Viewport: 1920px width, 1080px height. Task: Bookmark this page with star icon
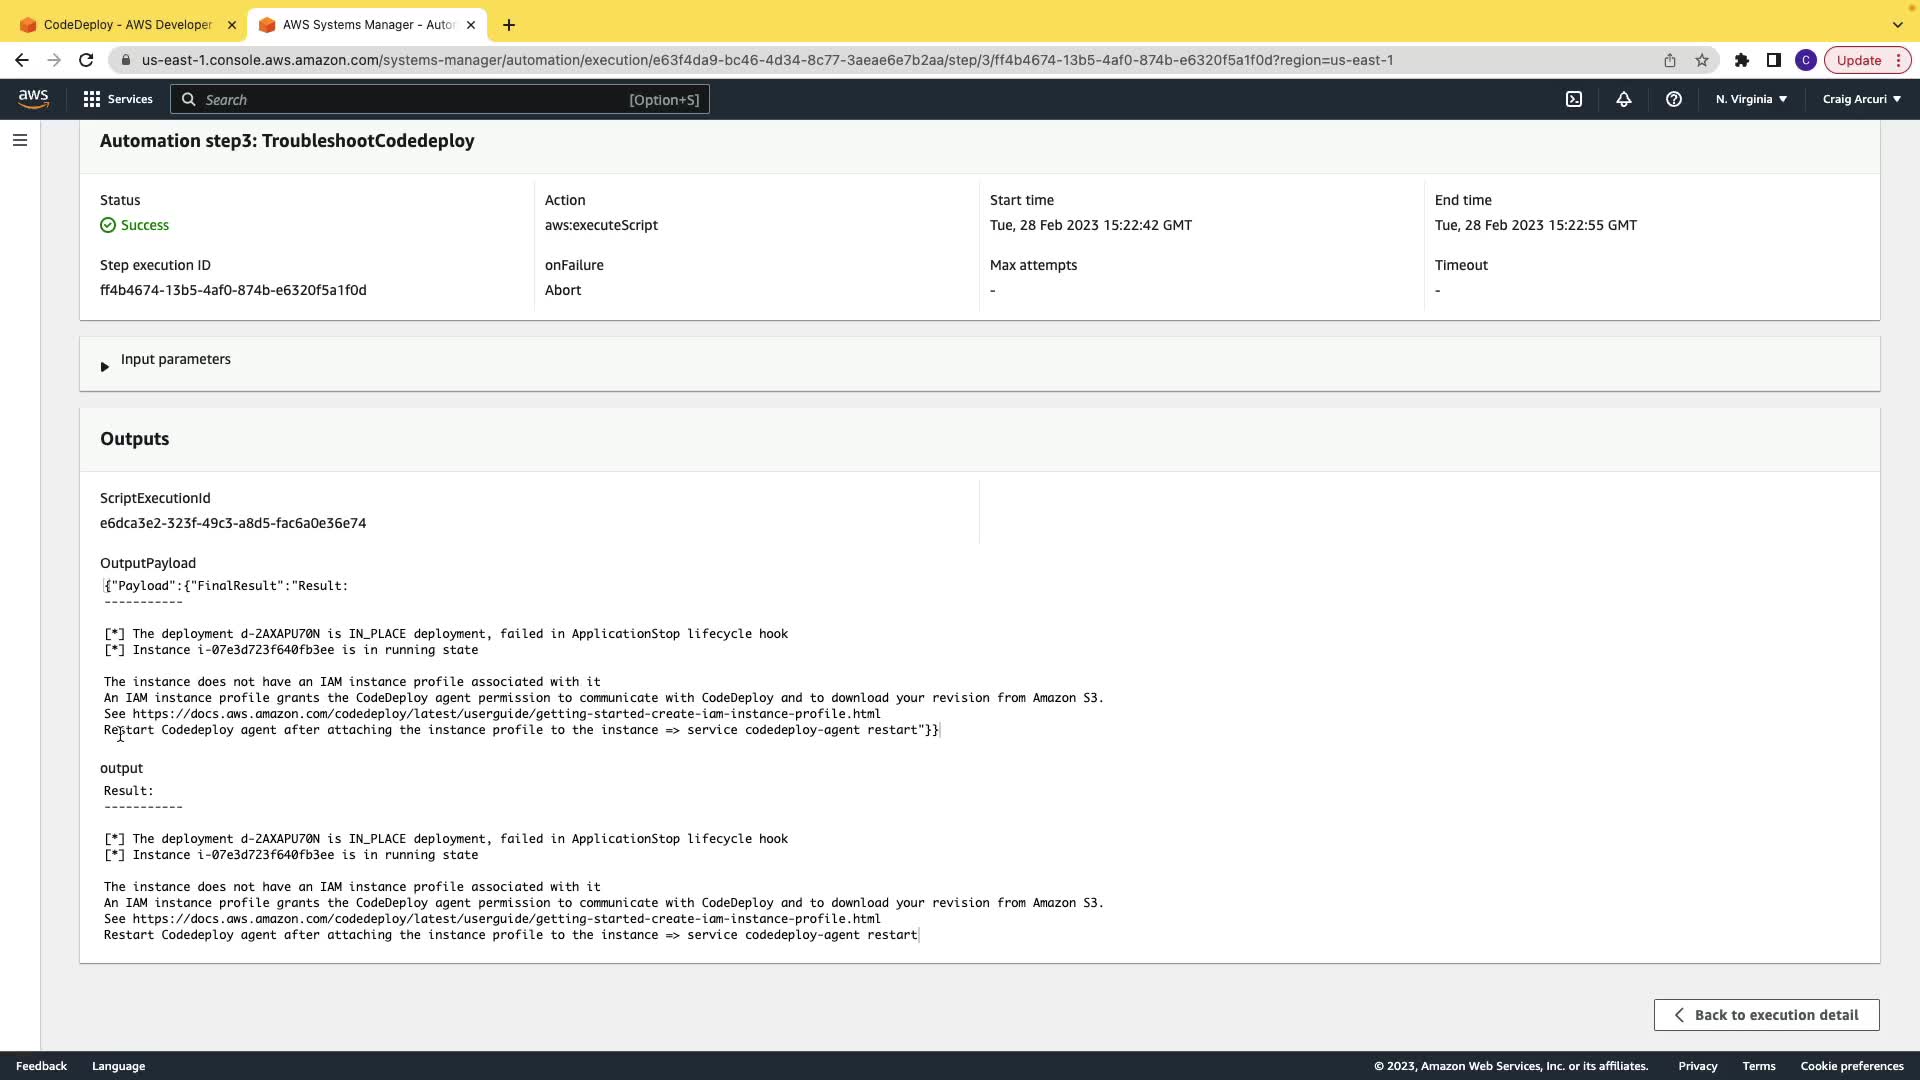[1701, 60]
